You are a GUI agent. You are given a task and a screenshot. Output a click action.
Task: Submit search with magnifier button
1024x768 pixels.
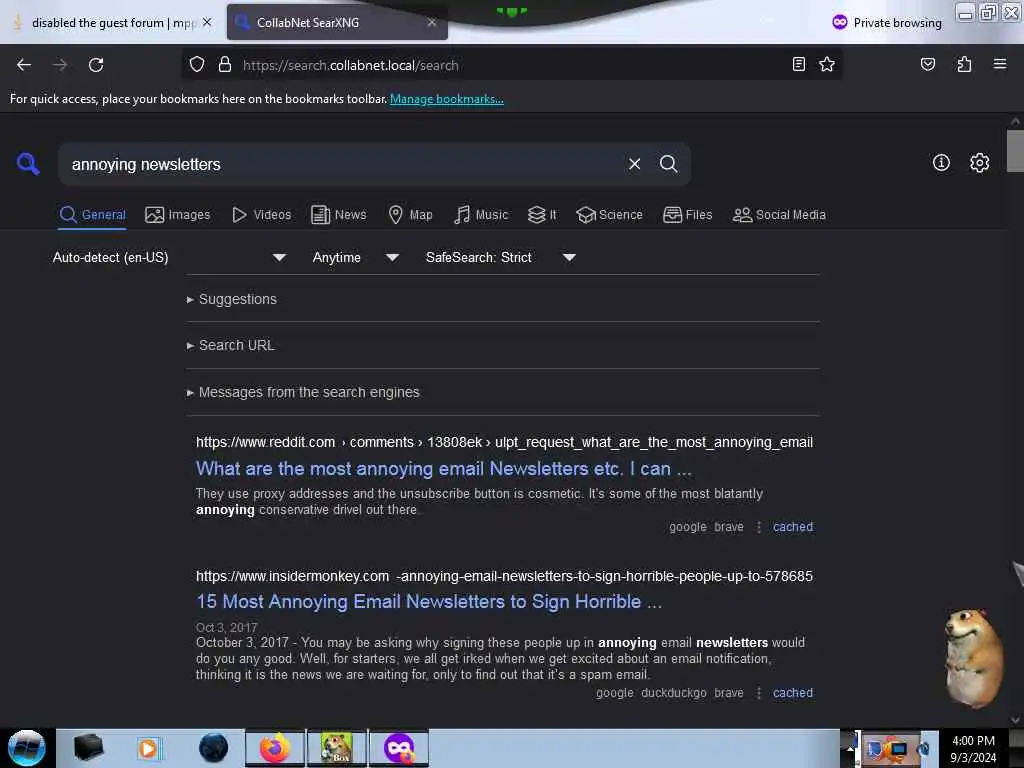[668, 164]
